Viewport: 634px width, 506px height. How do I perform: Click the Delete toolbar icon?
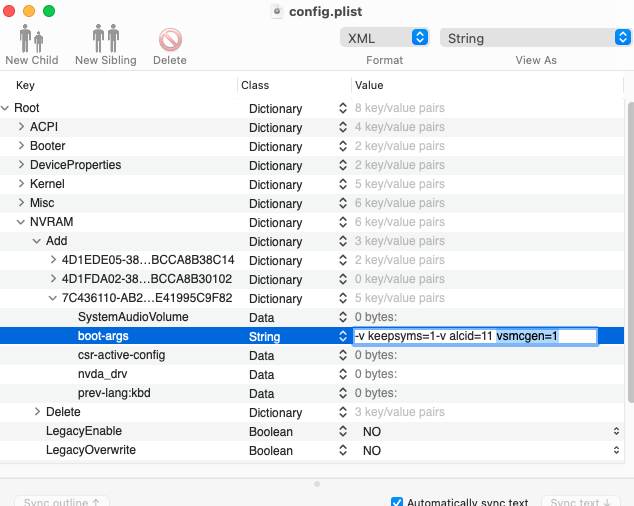170,40
